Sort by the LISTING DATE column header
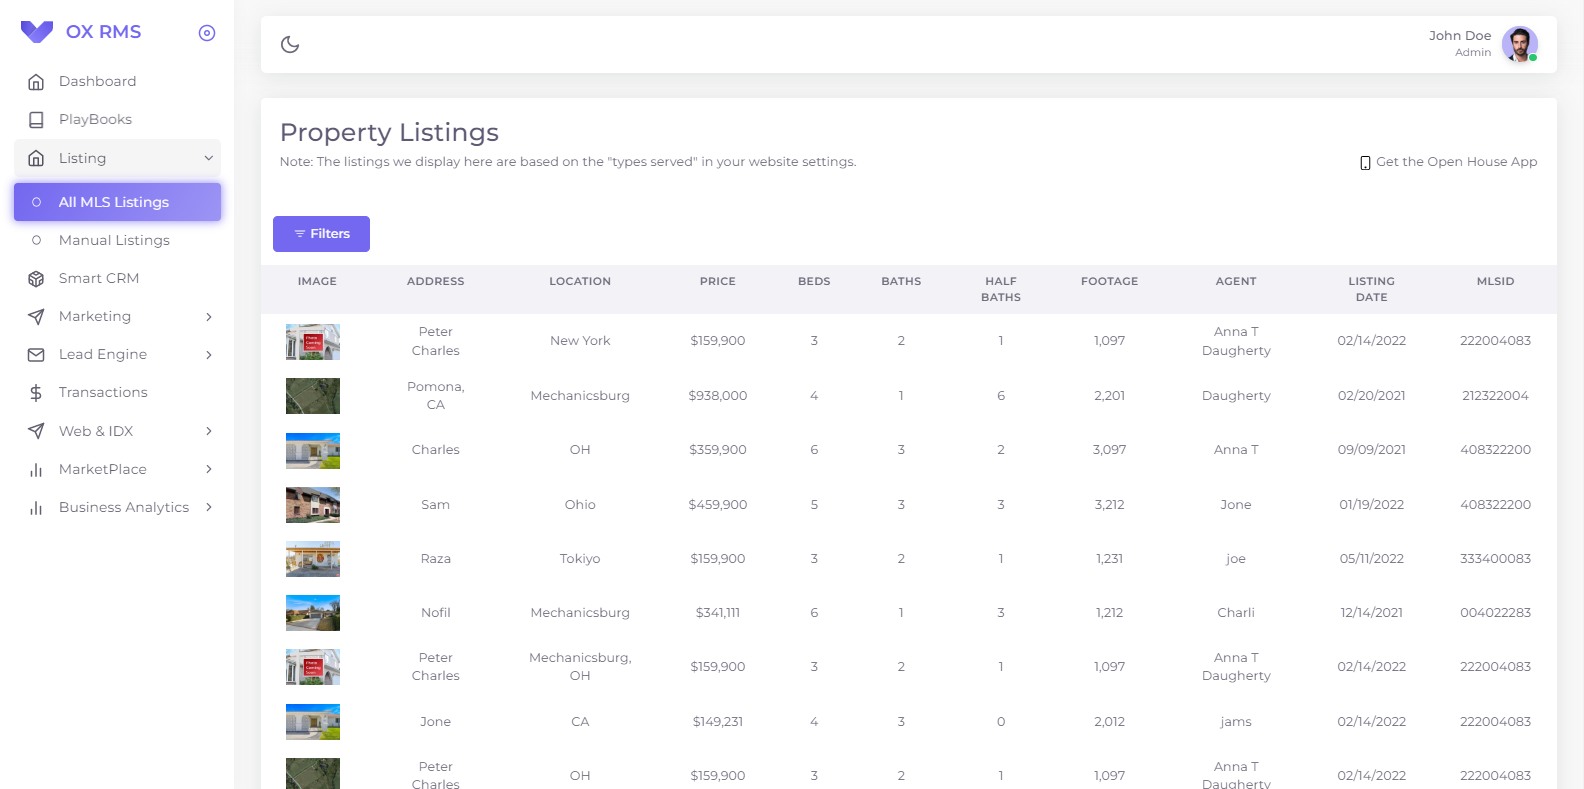The width and height of the screenshot is (1584, 789). [1371, 290]
